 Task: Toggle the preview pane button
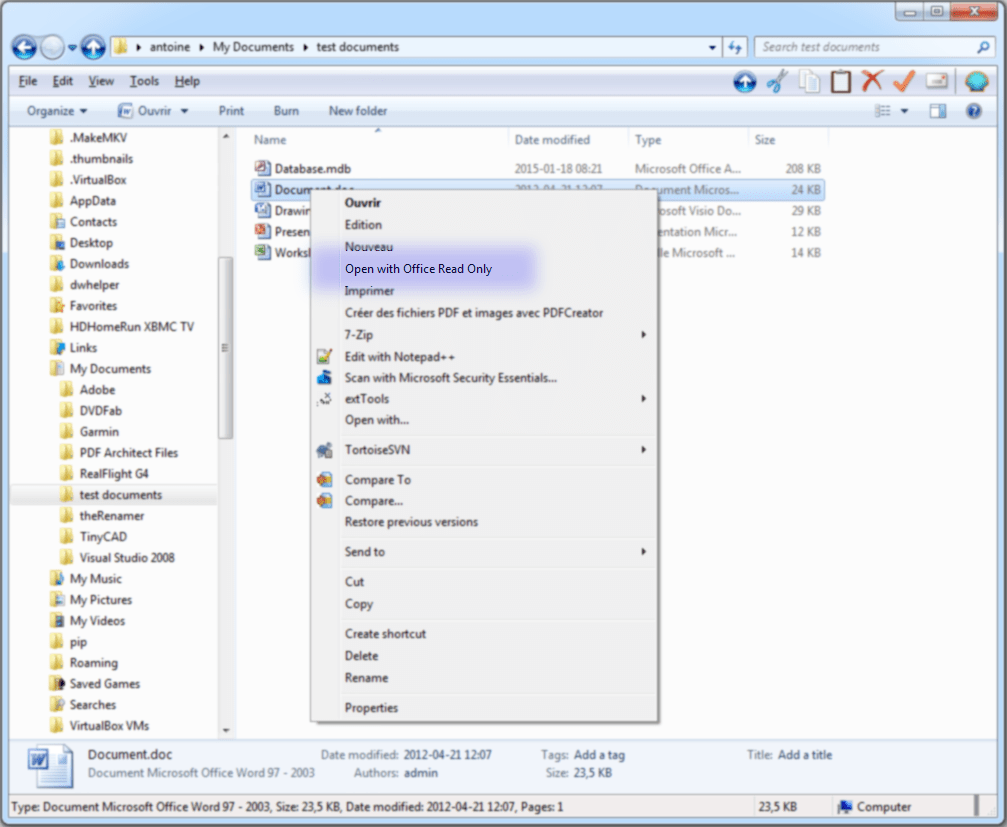click(x=938, y=110)
